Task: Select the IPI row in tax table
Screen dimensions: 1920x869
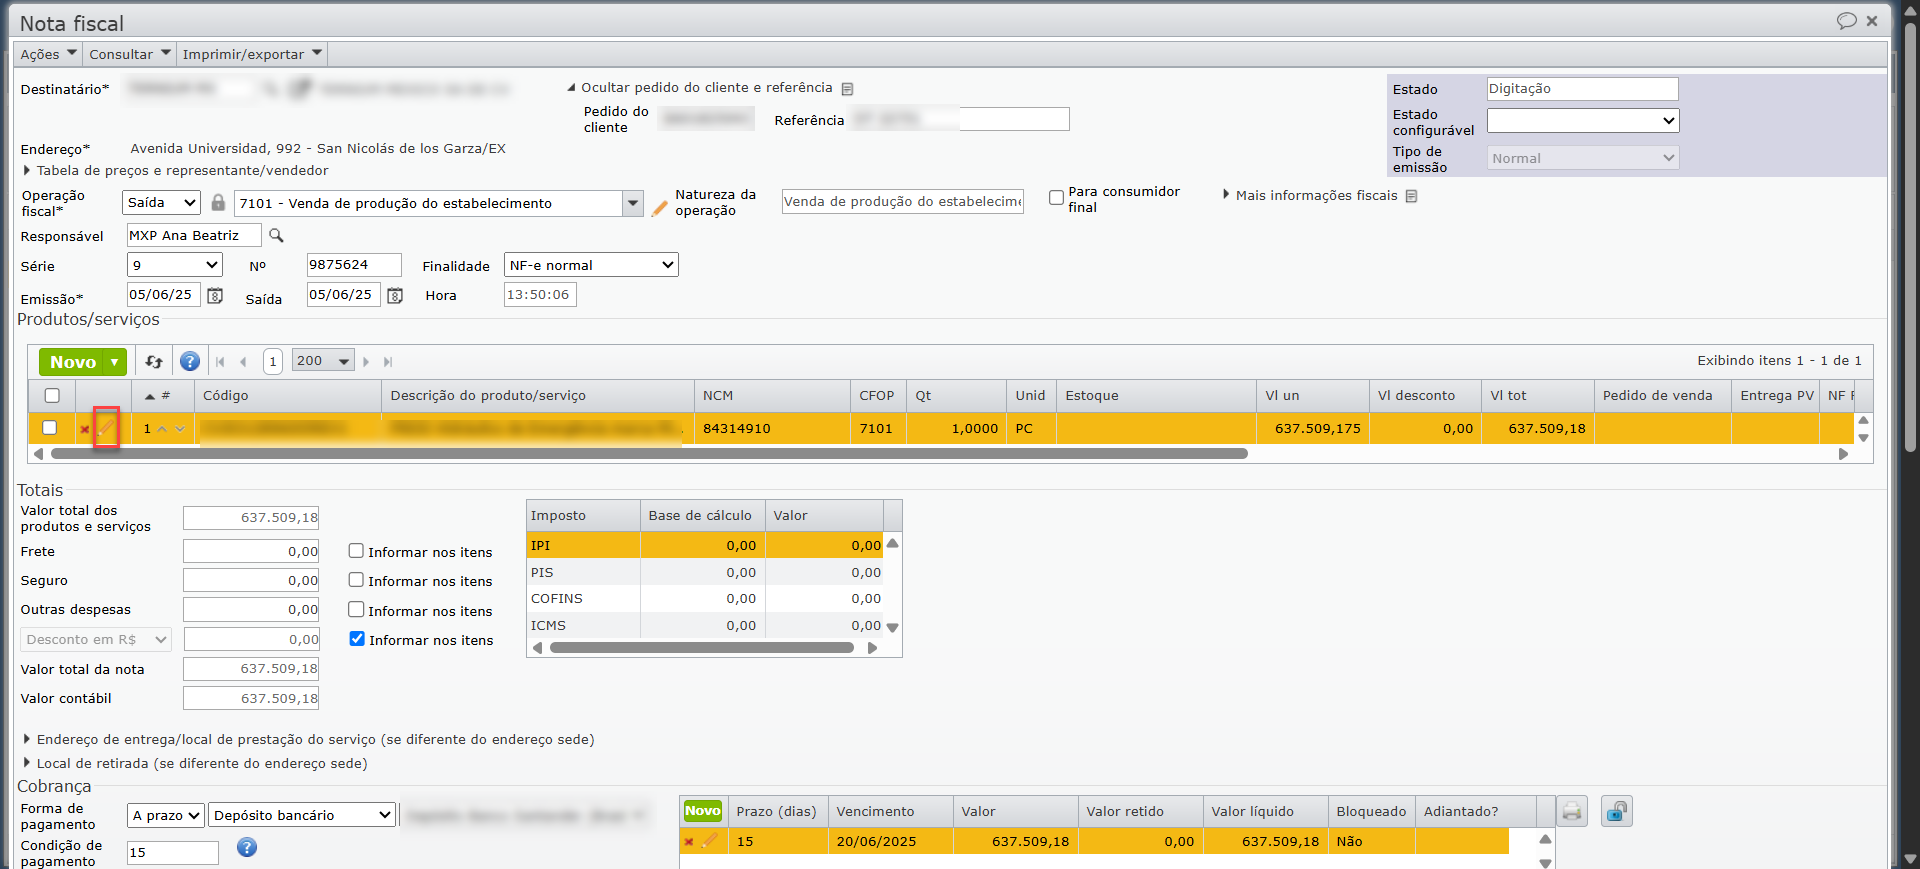Action: click(706, 545)
